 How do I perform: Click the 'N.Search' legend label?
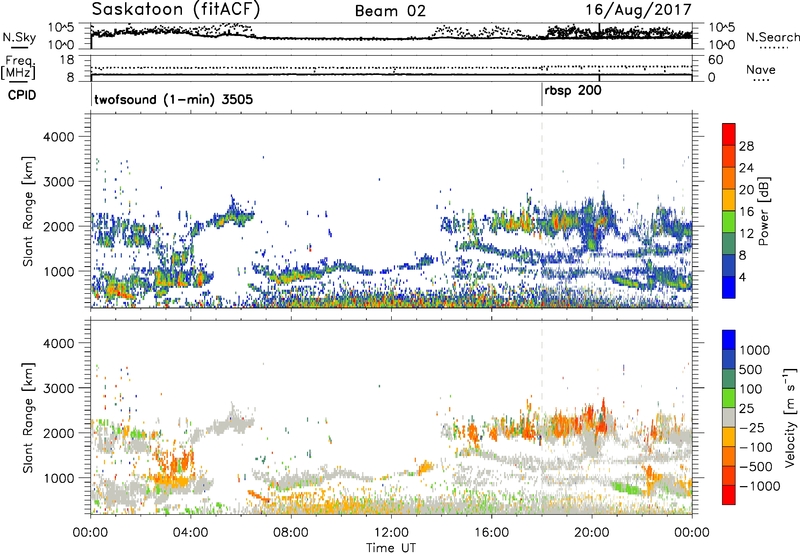tap(772, 37)
